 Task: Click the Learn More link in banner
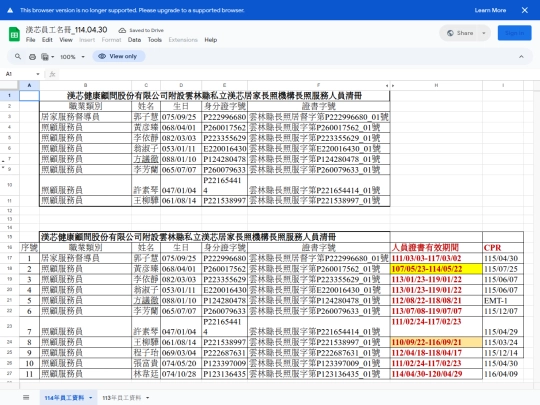tap(490, 10)
